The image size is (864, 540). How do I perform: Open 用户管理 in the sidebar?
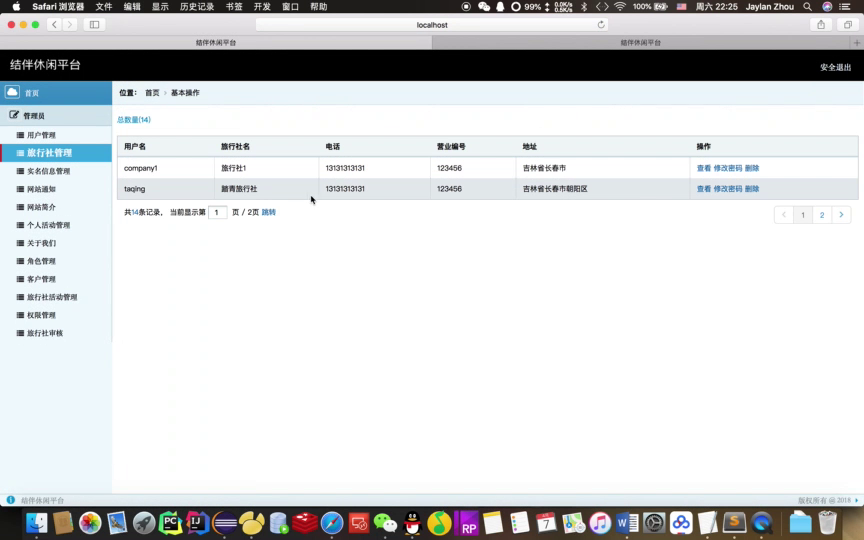coord(41,135)
